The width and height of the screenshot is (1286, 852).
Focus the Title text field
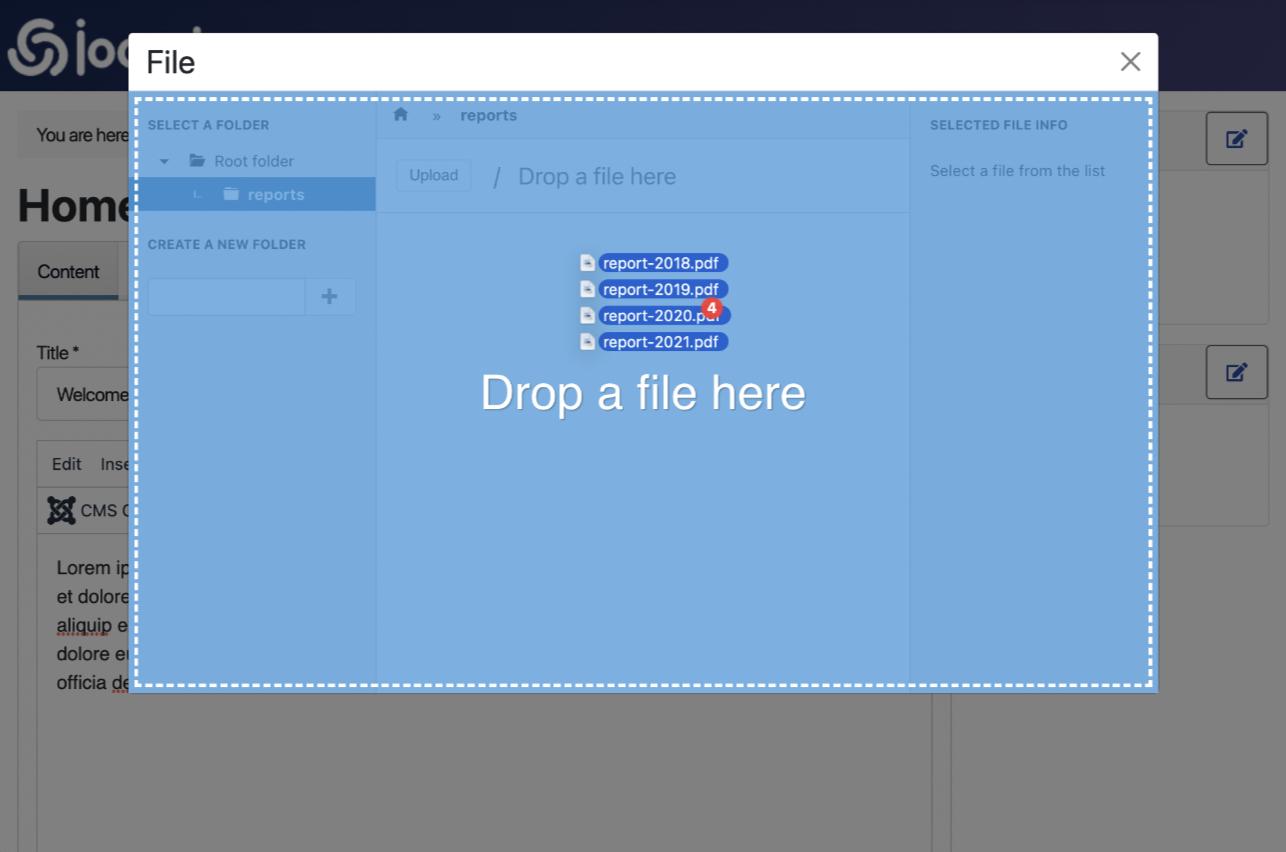click(x=85, y=395)
